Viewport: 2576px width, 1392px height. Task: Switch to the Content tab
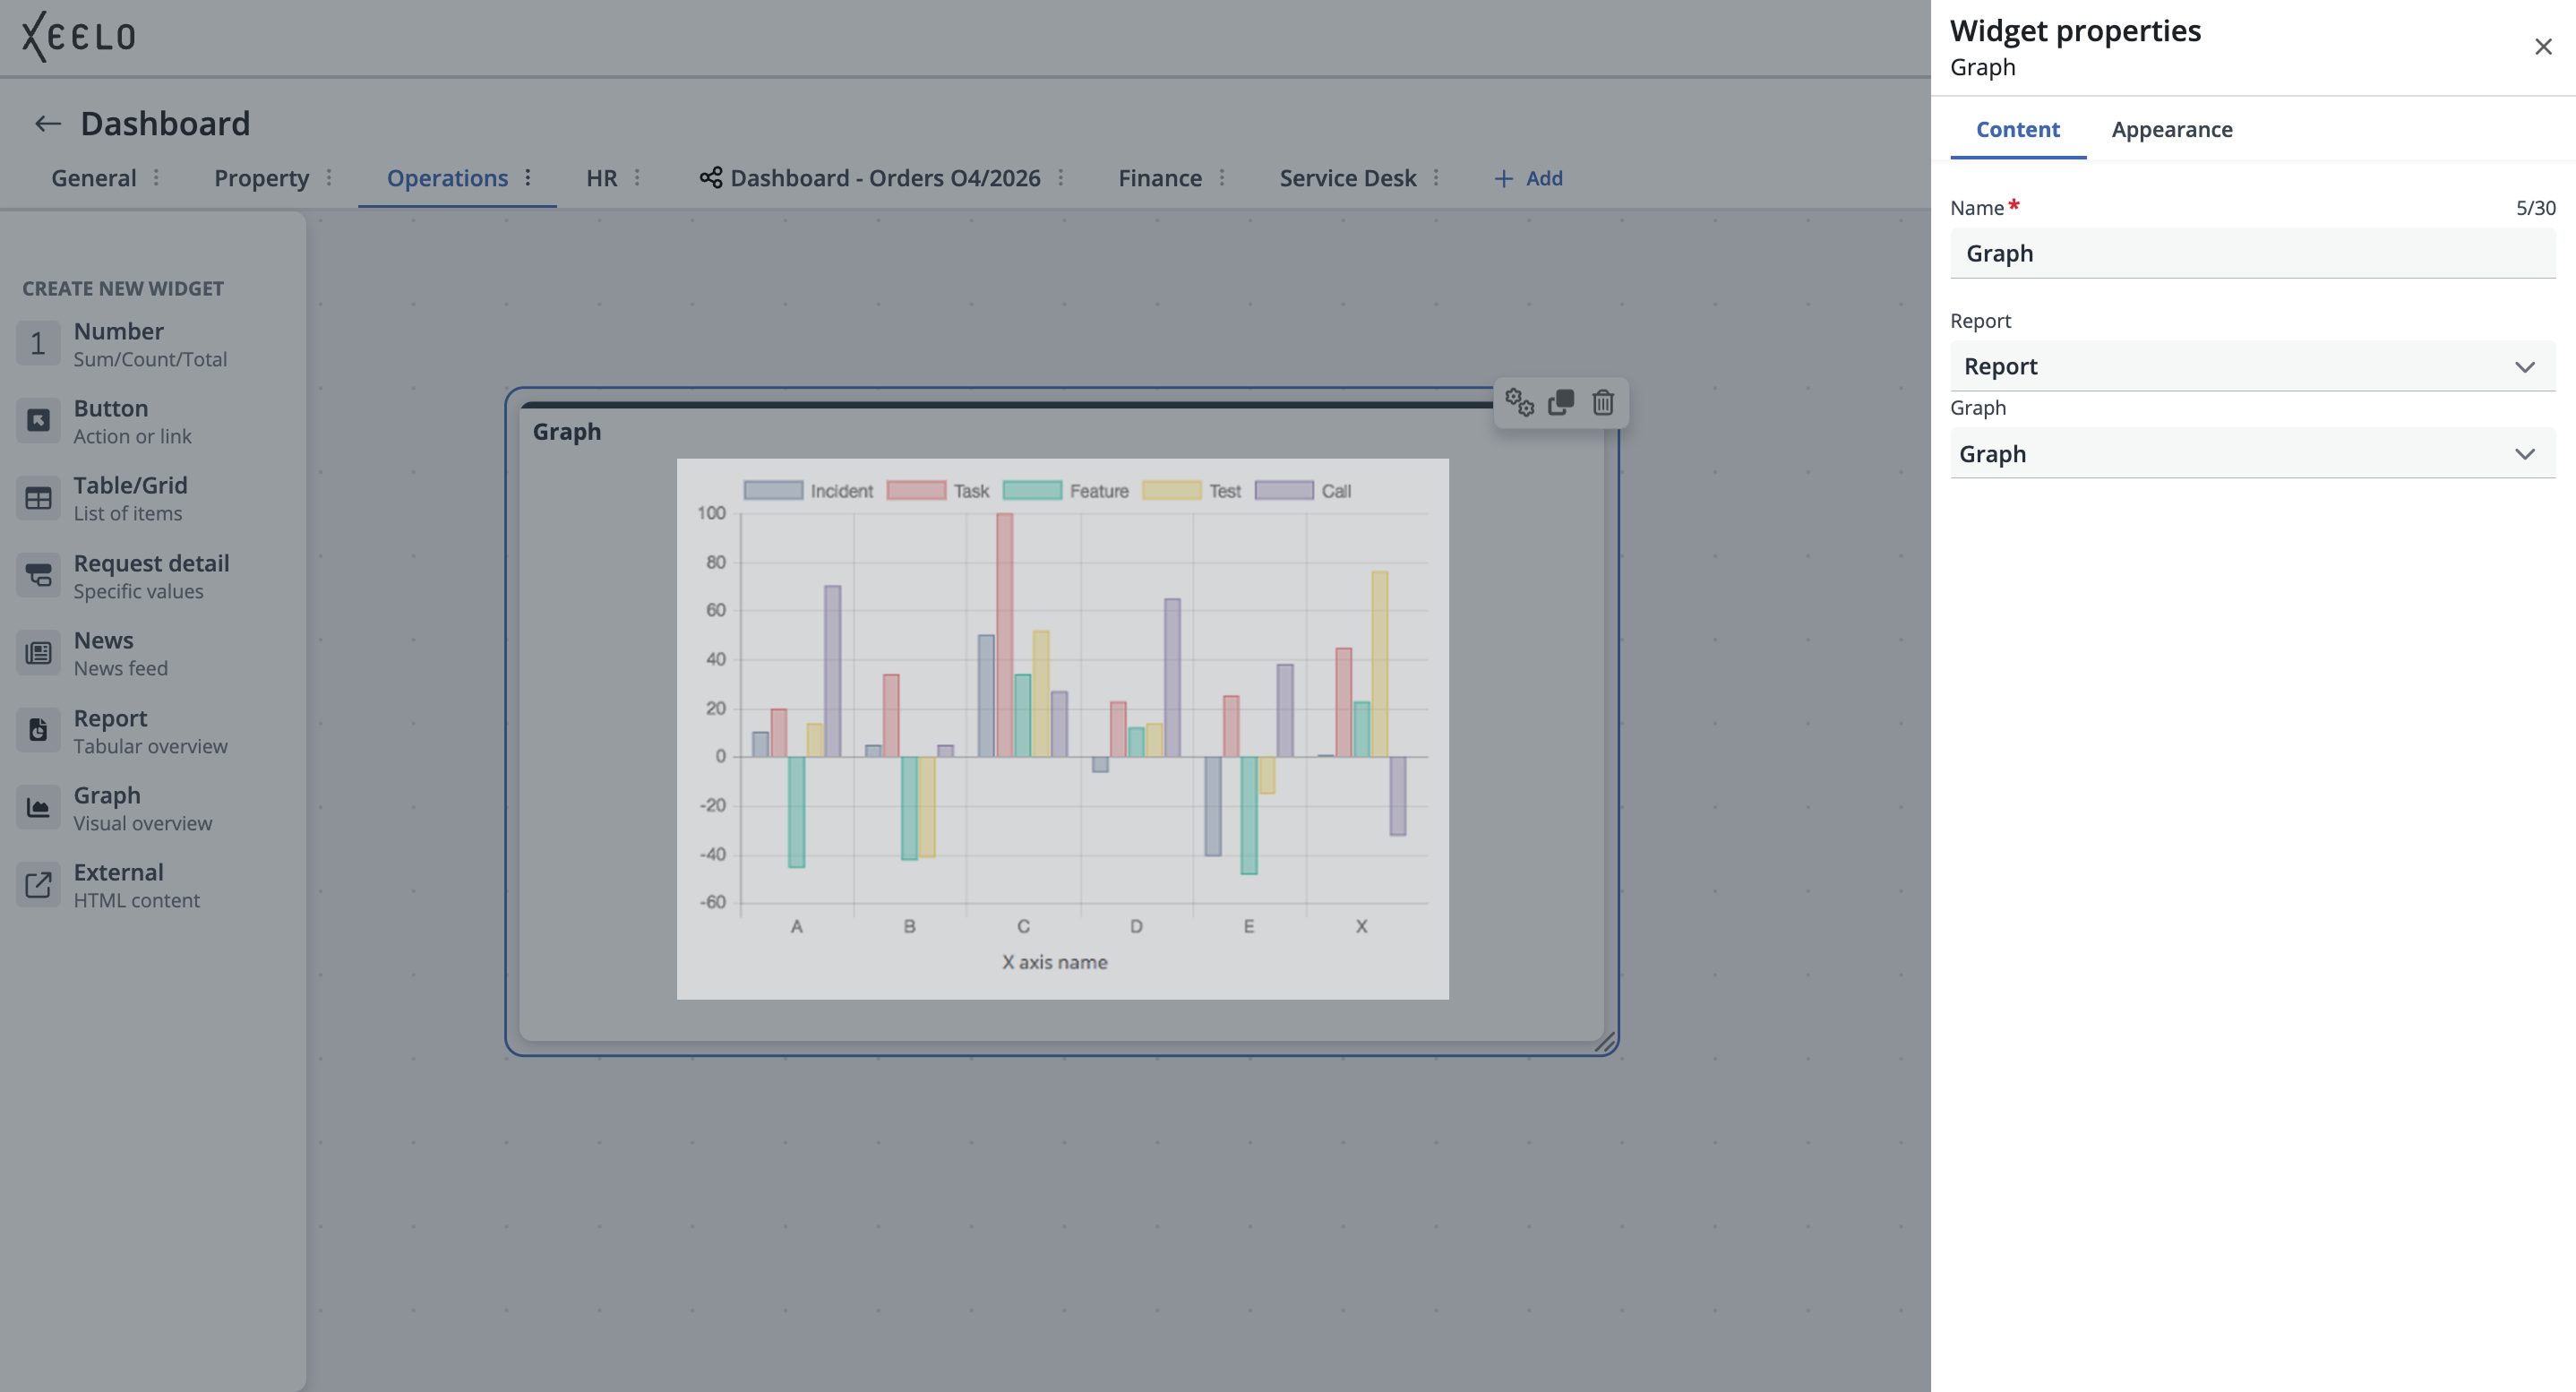[x=2017, y=130]
